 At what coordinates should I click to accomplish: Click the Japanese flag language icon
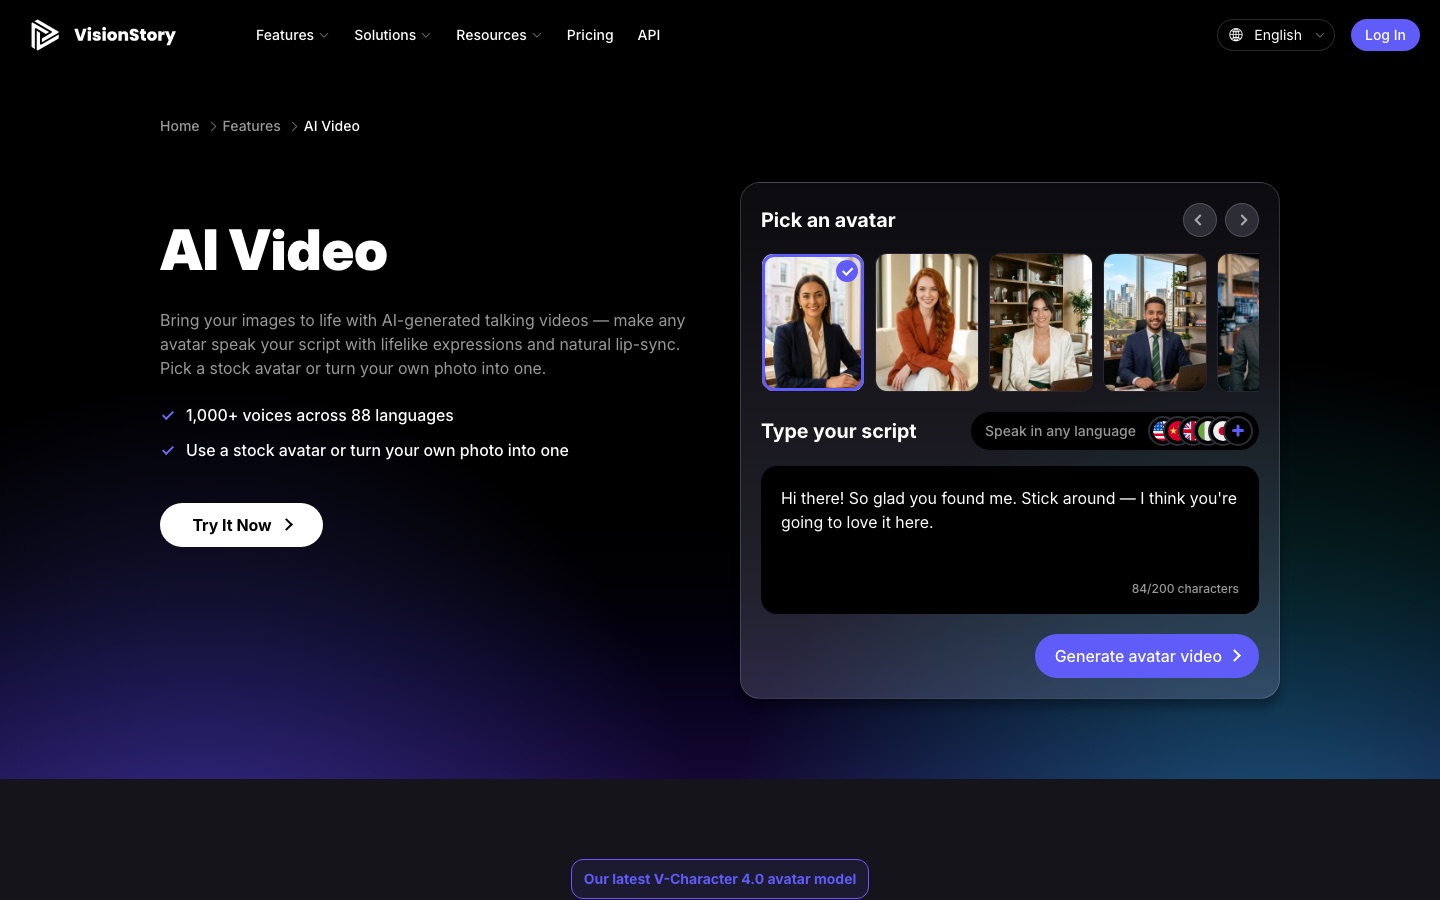[x=1222, y=431]
